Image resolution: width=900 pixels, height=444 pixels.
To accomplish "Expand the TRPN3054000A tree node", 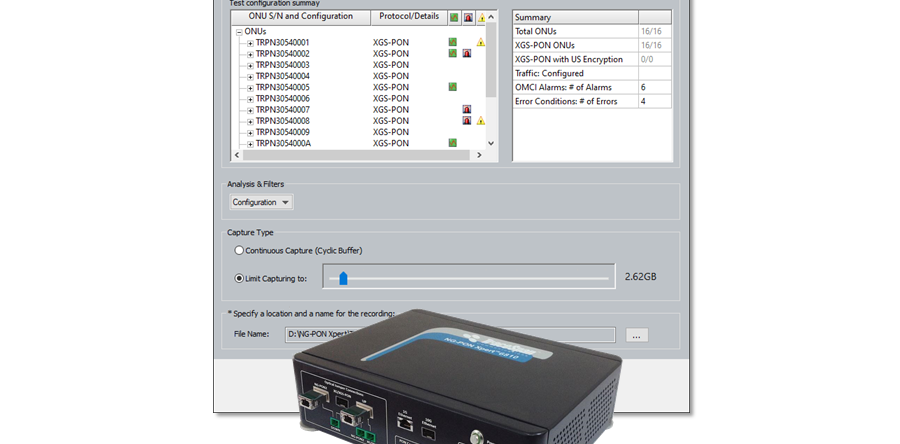I will coord(250,144).
